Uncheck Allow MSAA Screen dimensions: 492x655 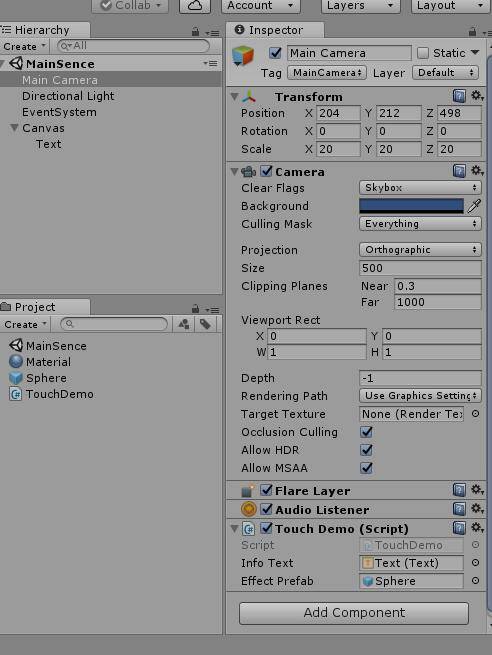point(366,468)
